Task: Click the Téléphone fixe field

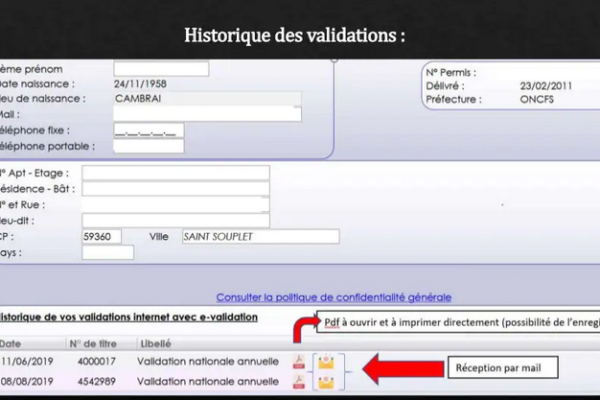Action: point(148,131)
